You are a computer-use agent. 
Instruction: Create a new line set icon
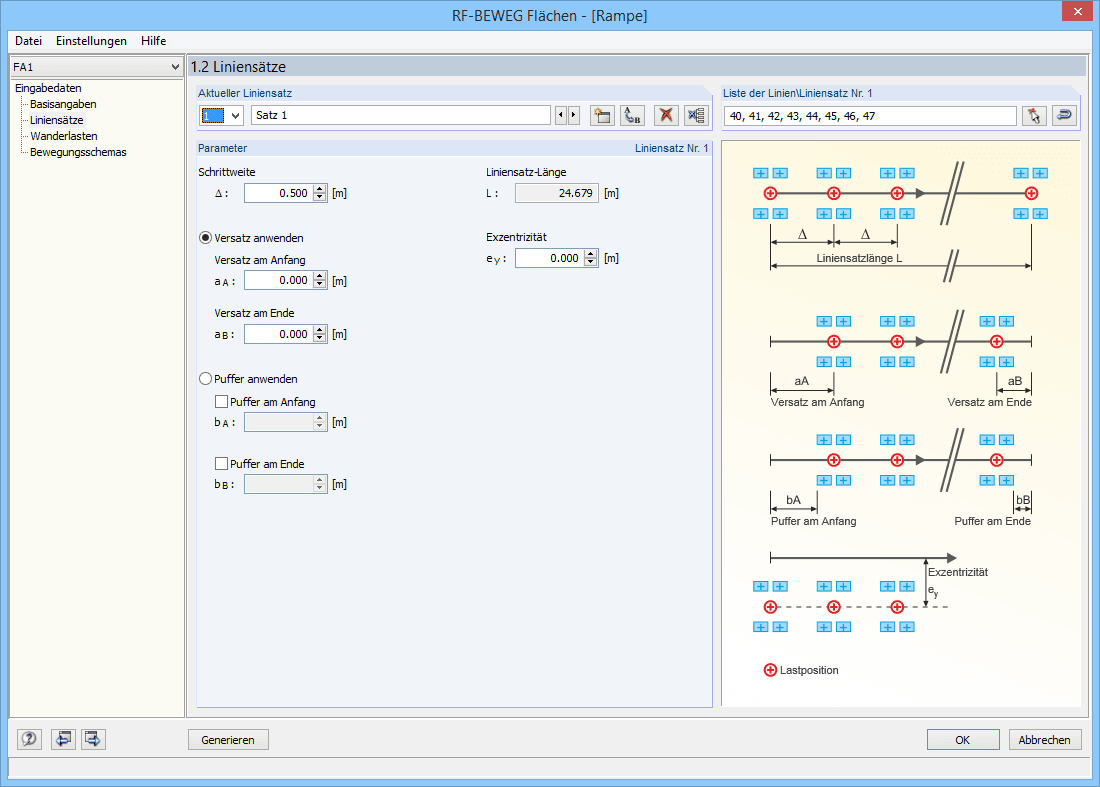pos(602,115)
